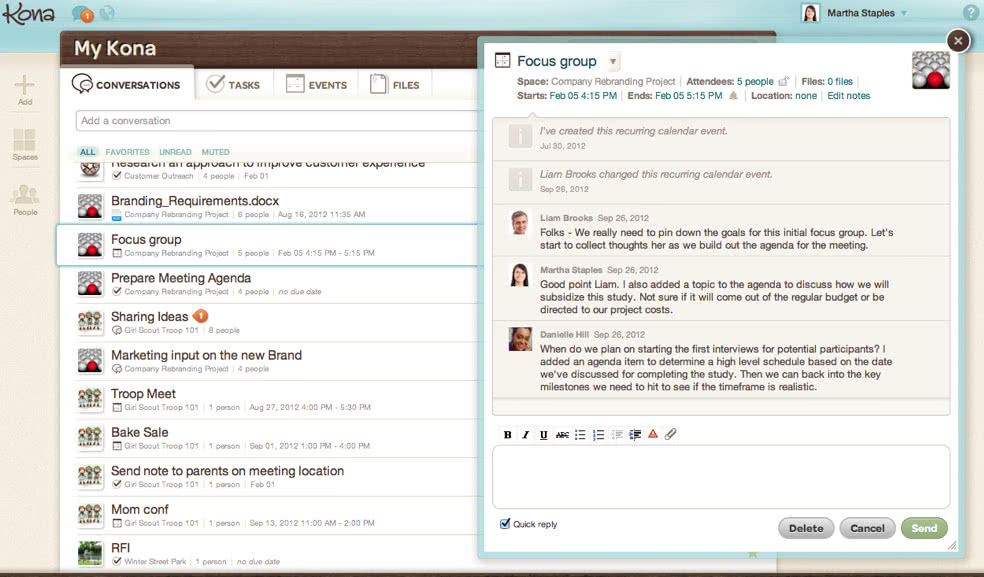Image resolution: width=984 pixels, height=577 pixels.
Task: Edit end time Feb 05 5:15 PM
Action: (x=688, y=95)
